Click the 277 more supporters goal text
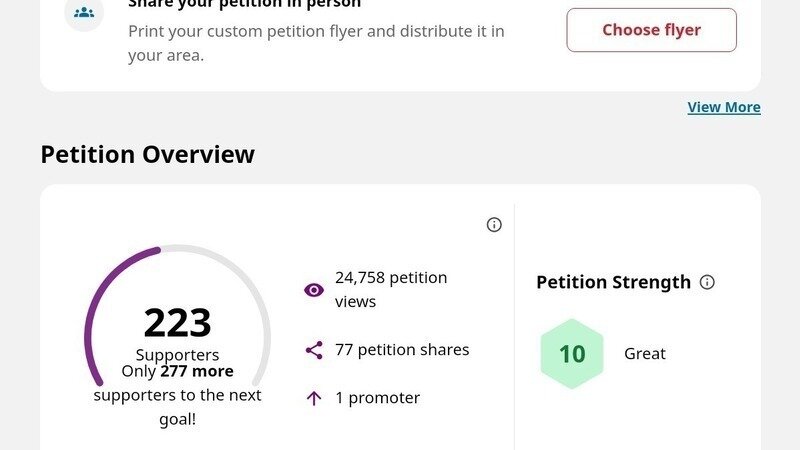 coord(177,383)
